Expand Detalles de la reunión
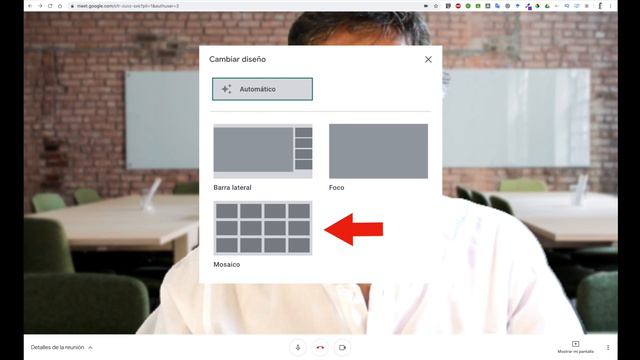Screen dimensions: 640x360 coord(62,347)
